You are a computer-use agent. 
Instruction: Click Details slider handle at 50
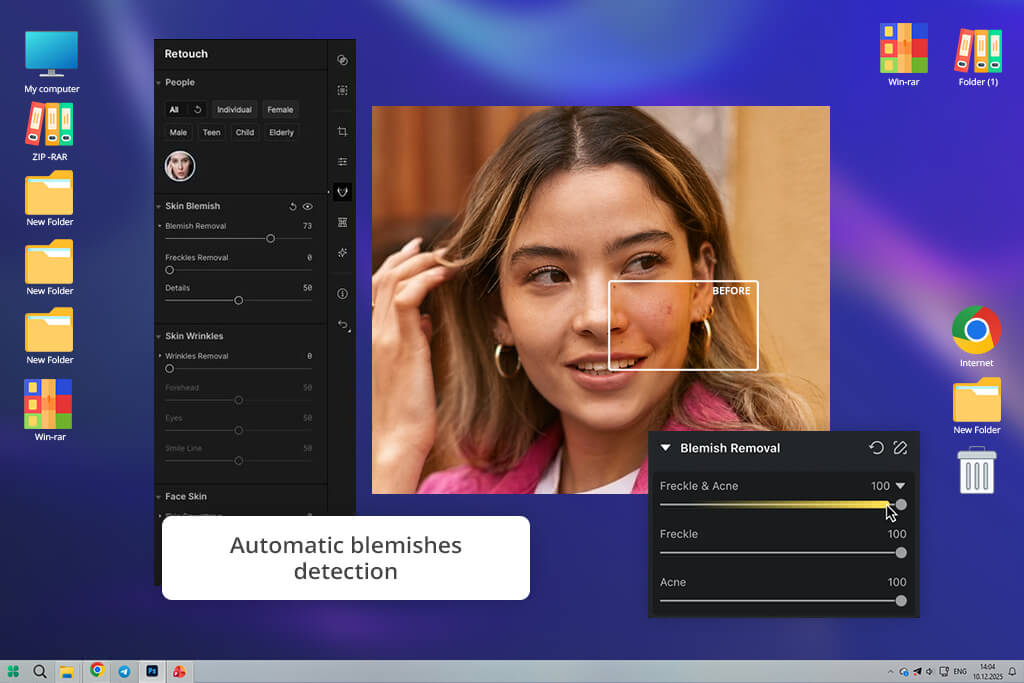point(239,300)
